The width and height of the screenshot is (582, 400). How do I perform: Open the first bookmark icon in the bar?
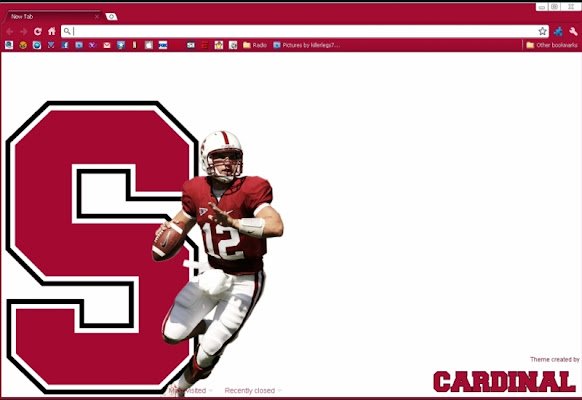tap(9, 45)
